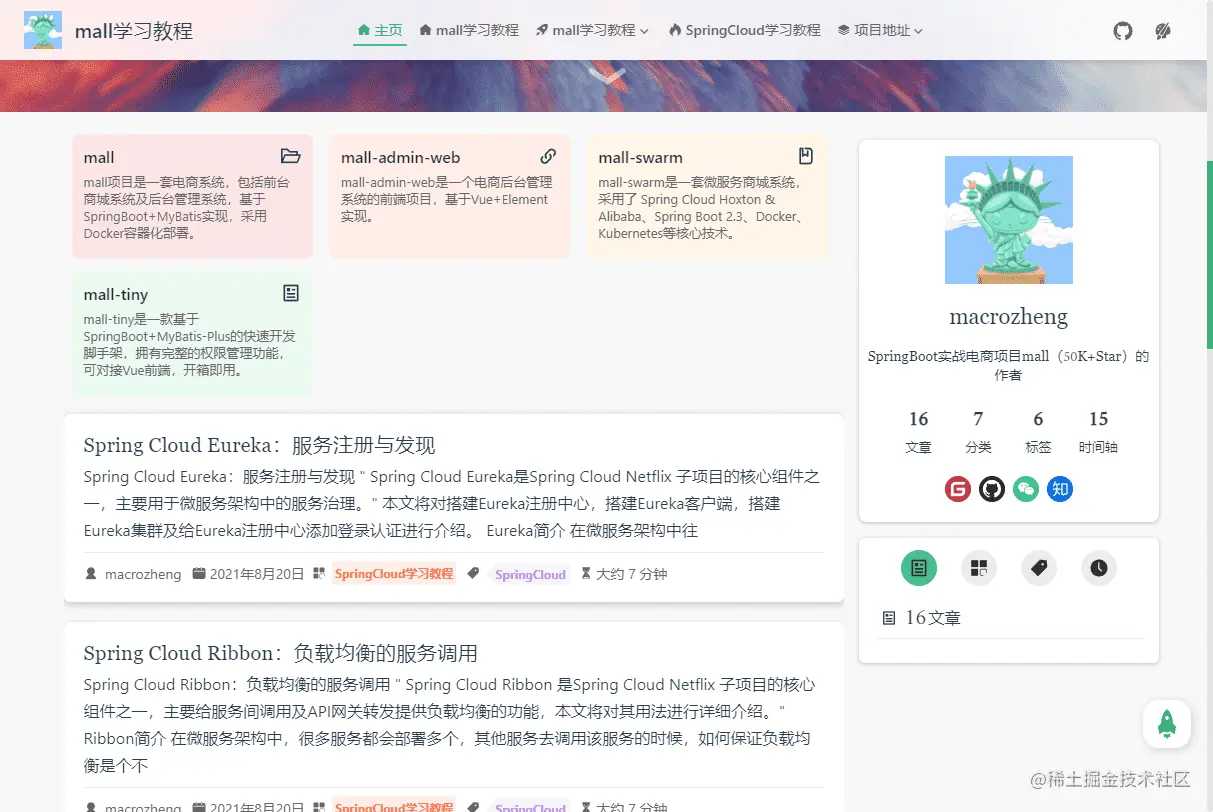Open the 6 标签 count in profile
The width and height of the screenshot is (1213, 812).
click(1038, 431)
